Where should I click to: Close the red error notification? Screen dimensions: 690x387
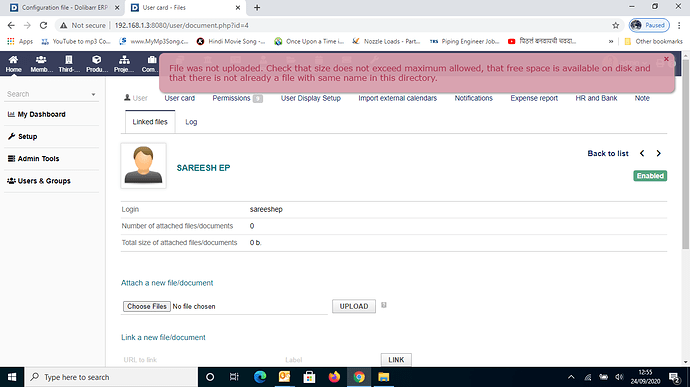click(666, 59)
